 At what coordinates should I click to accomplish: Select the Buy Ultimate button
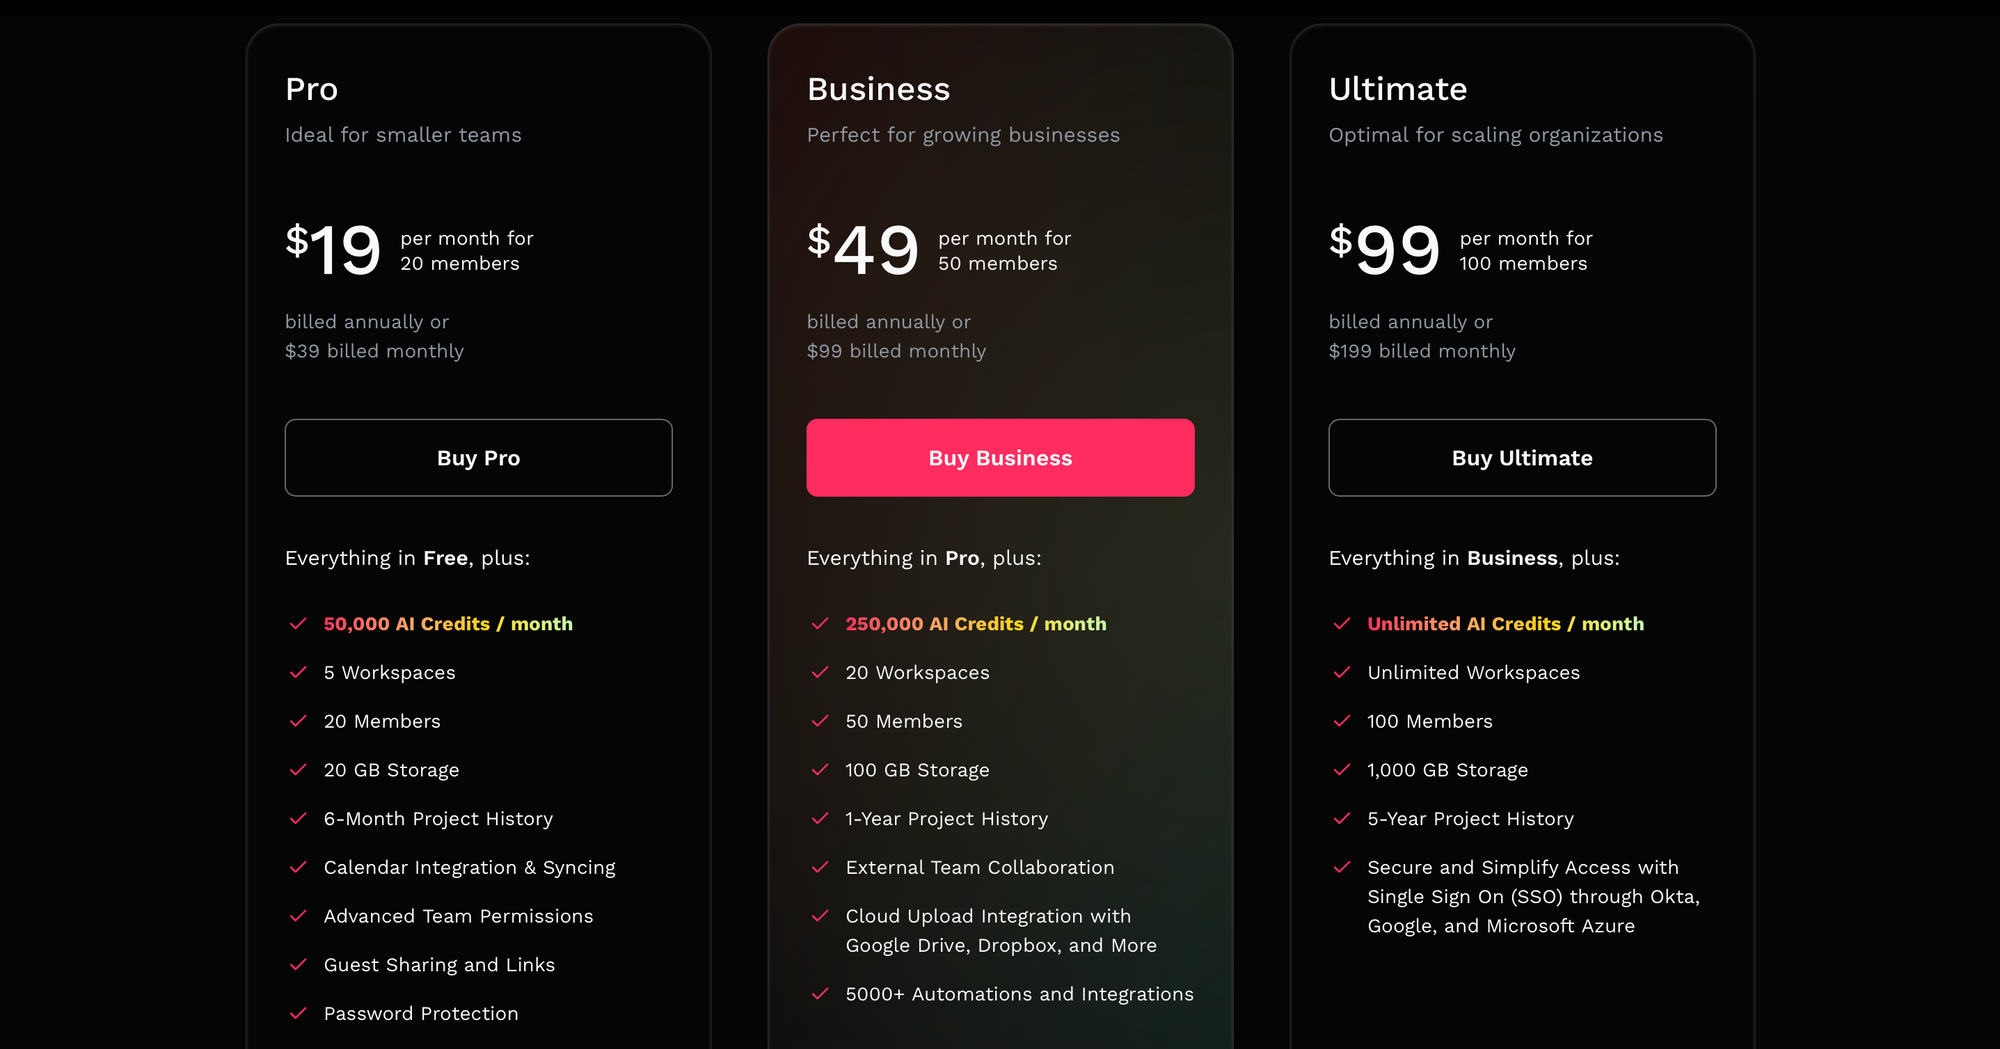(1522, 457)
